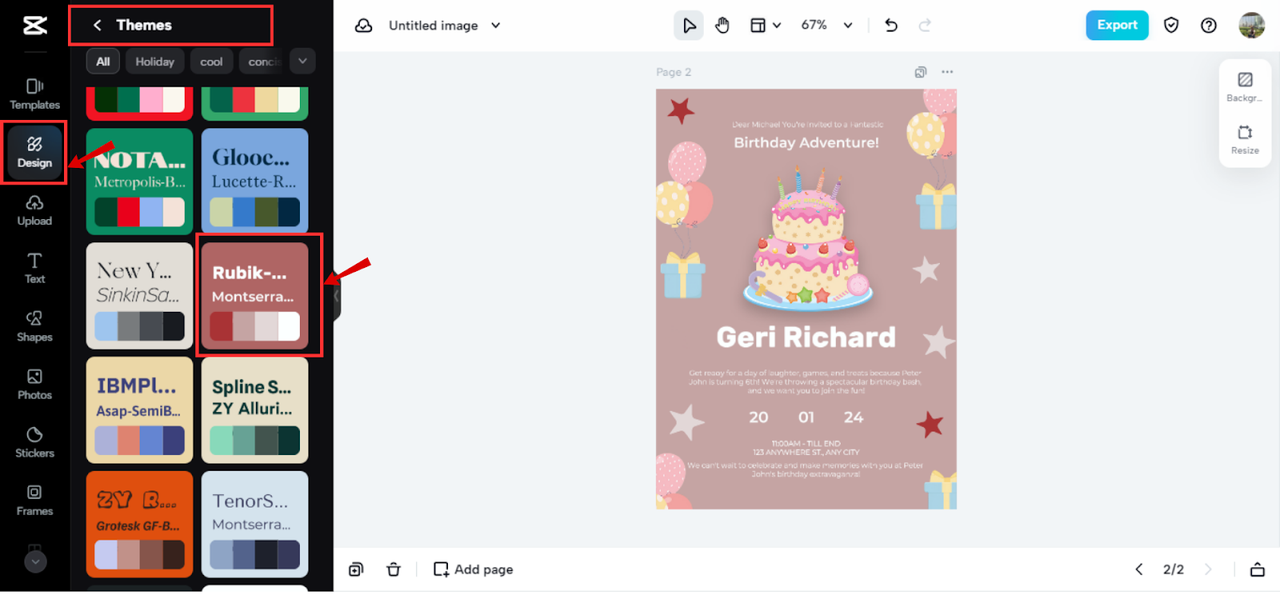
Task: Apply the IBMPl Asap-SemiB theme
Action: [x=140, y=410]
